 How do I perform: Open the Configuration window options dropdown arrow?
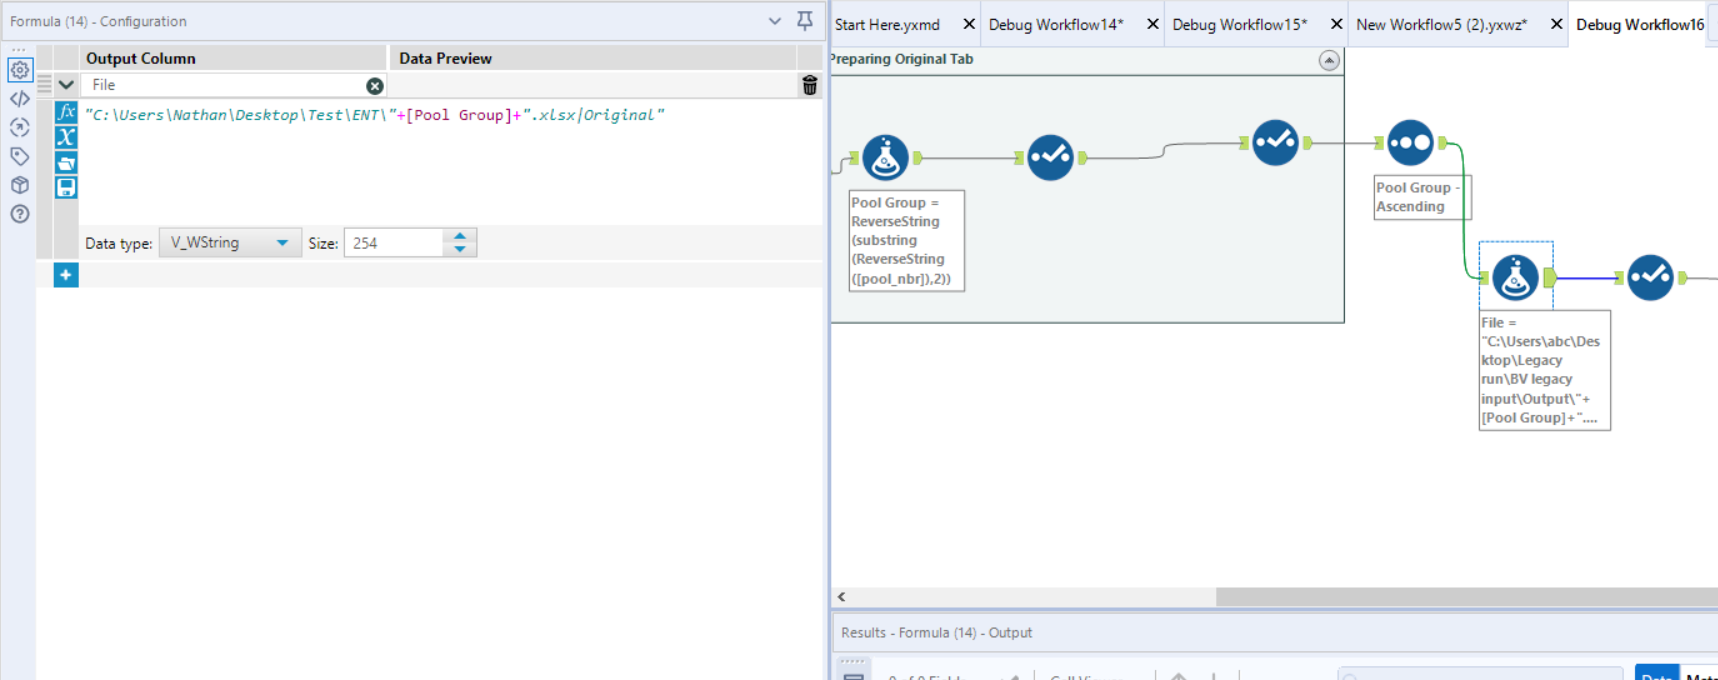[775, 21]
